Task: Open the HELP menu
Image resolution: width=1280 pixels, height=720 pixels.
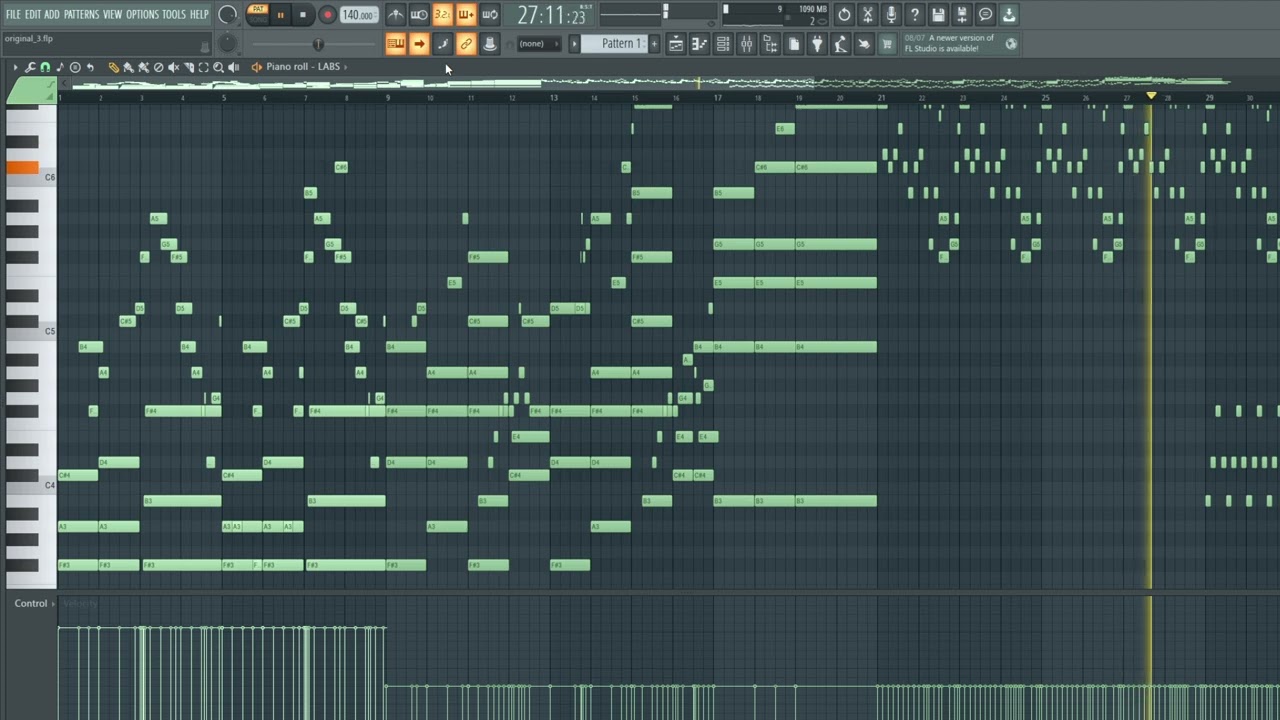Action: point(199,14)
